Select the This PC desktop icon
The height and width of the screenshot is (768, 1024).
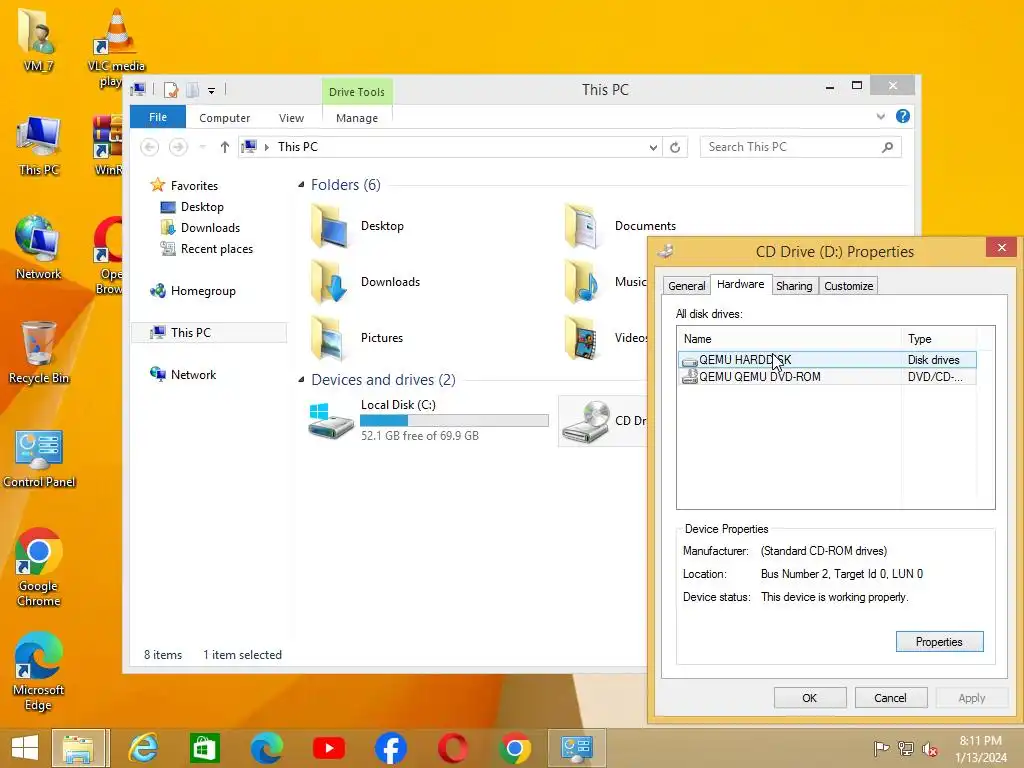click(39, 145)
